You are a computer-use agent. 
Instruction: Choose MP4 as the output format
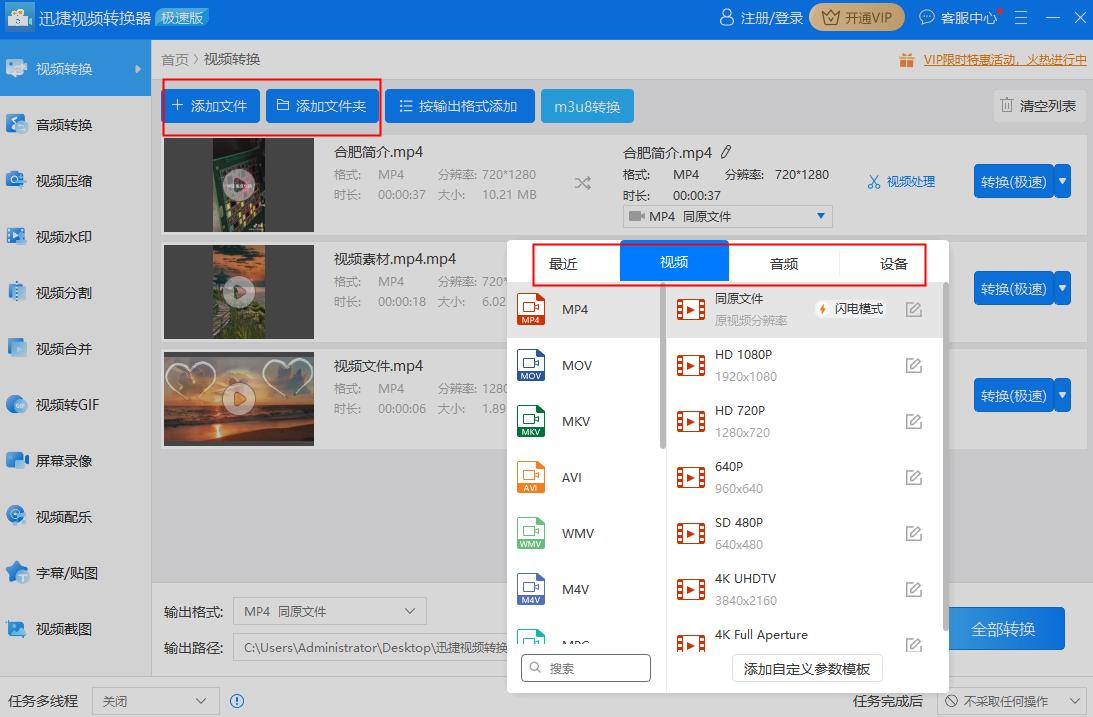pos(575,309)
